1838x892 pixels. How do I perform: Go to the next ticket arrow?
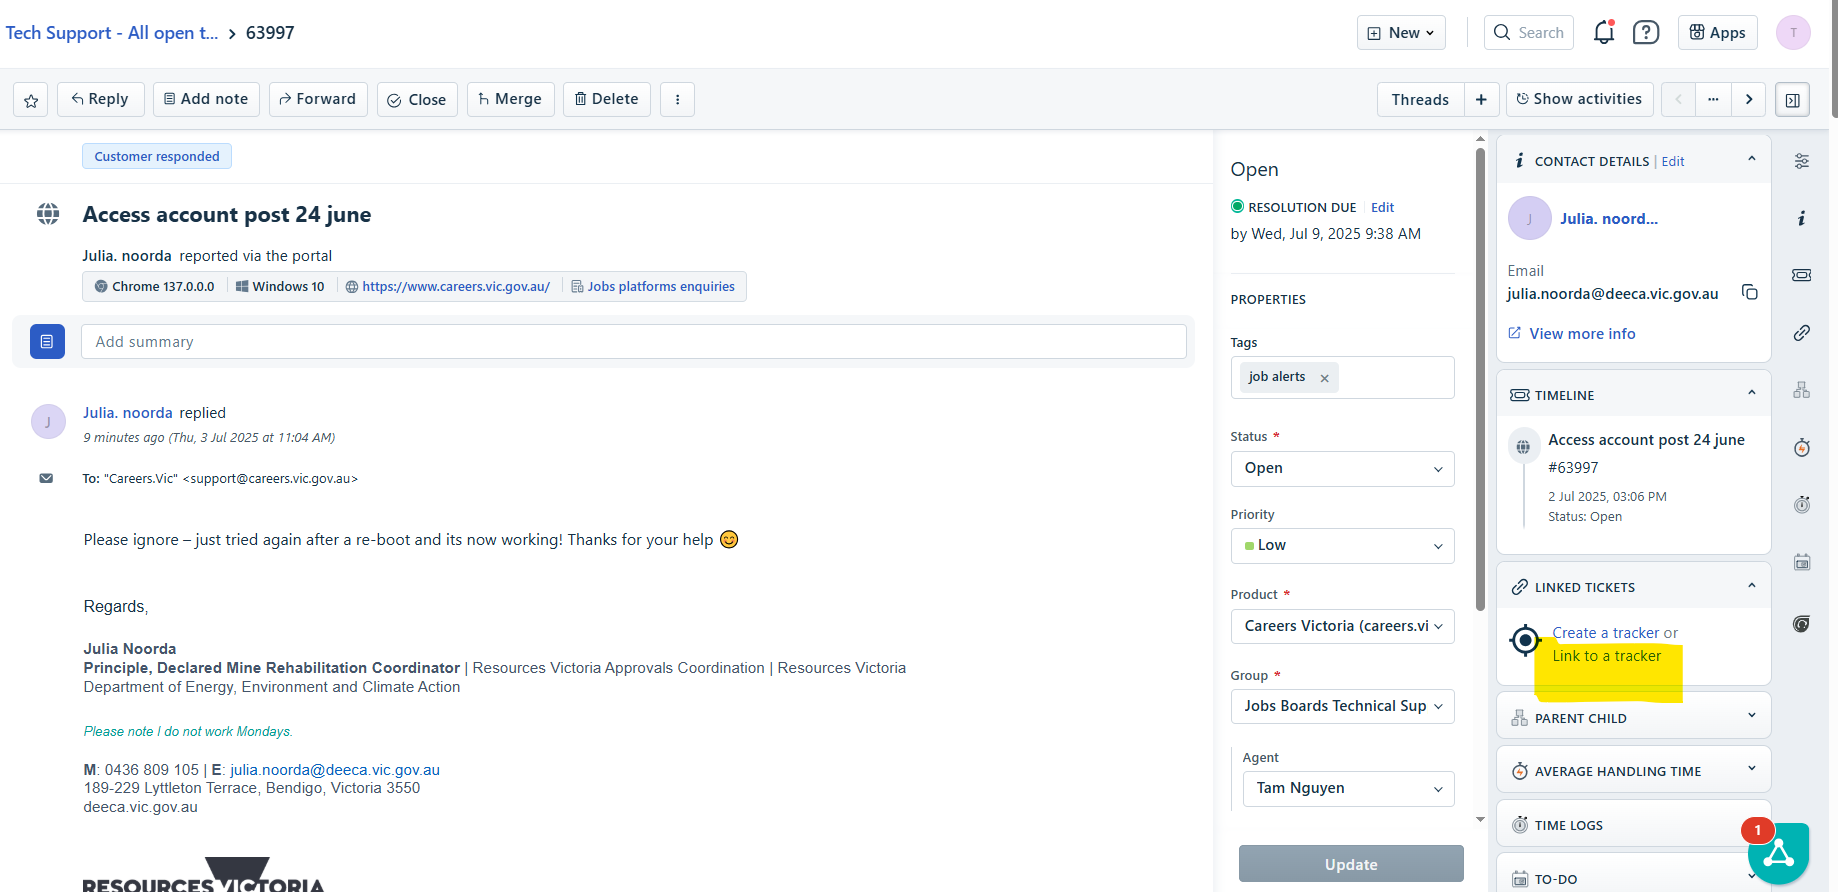pyautogui.click(x=1748, y=99)
